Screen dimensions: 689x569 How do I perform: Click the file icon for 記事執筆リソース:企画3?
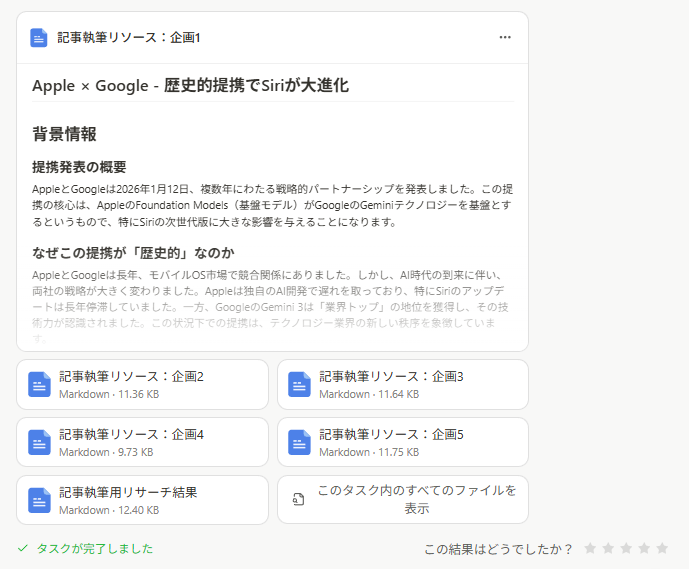coord(299,385)
